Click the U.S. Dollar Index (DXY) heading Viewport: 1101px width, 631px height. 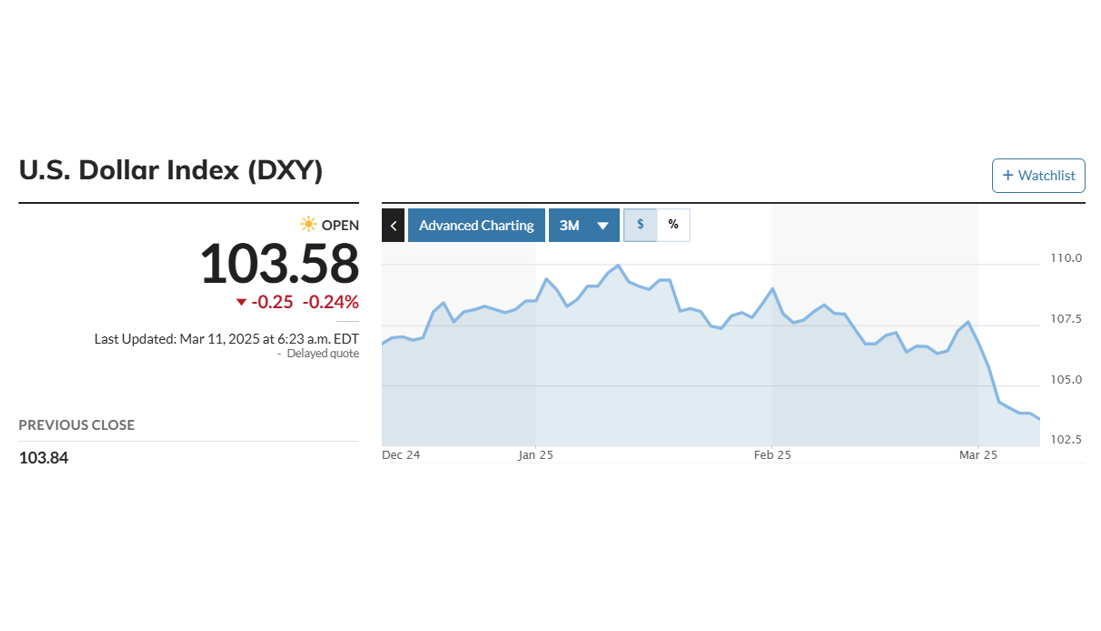coord(171,170)
